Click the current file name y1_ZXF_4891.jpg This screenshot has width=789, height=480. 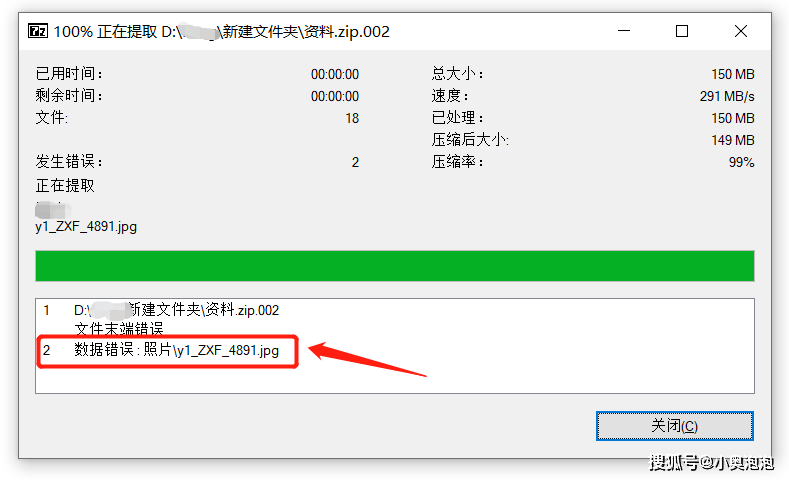[86, 226]
